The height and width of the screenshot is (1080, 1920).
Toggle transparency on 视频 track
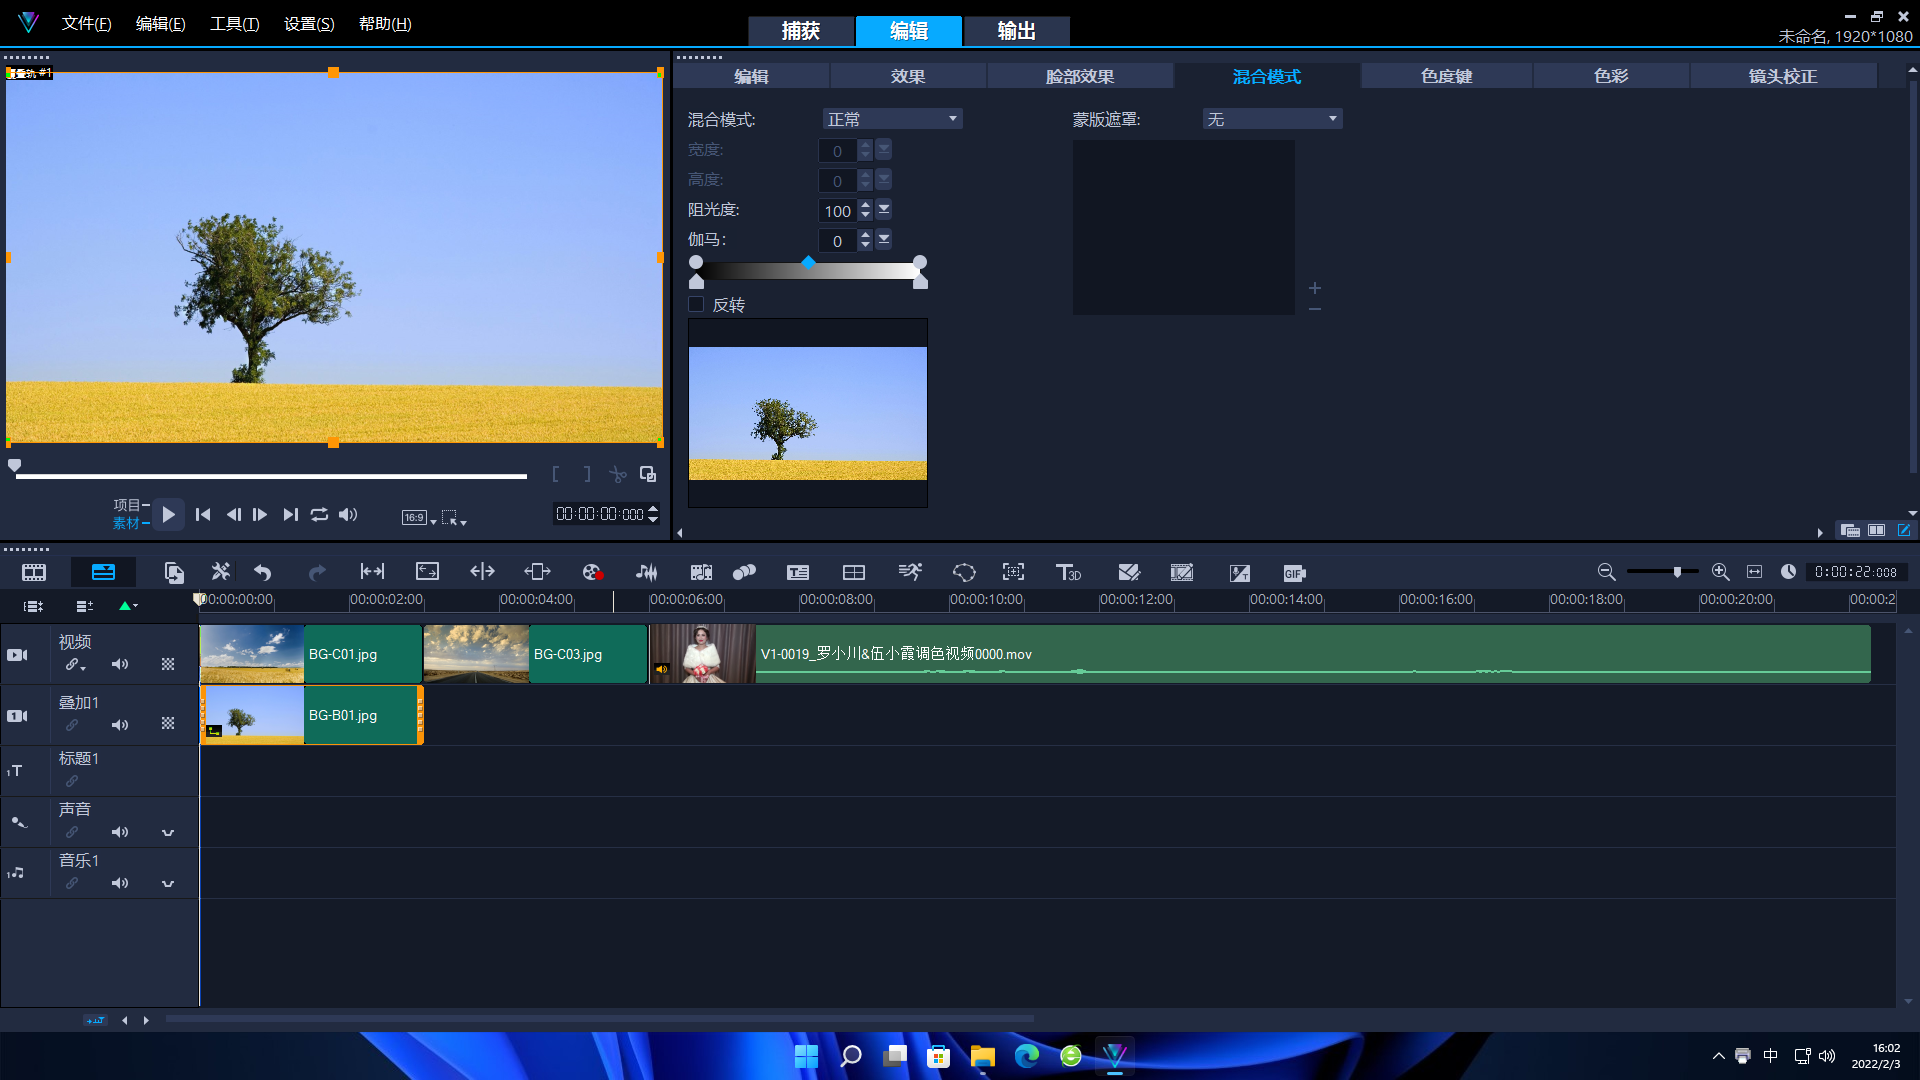[x=168, y=664]
